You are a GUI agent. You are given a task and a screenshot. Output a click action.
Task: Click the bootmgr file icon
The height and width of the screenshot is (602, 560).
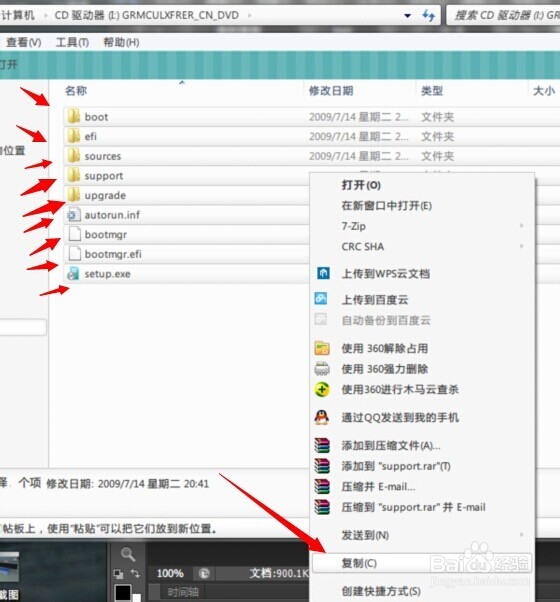tap(74, 234)
